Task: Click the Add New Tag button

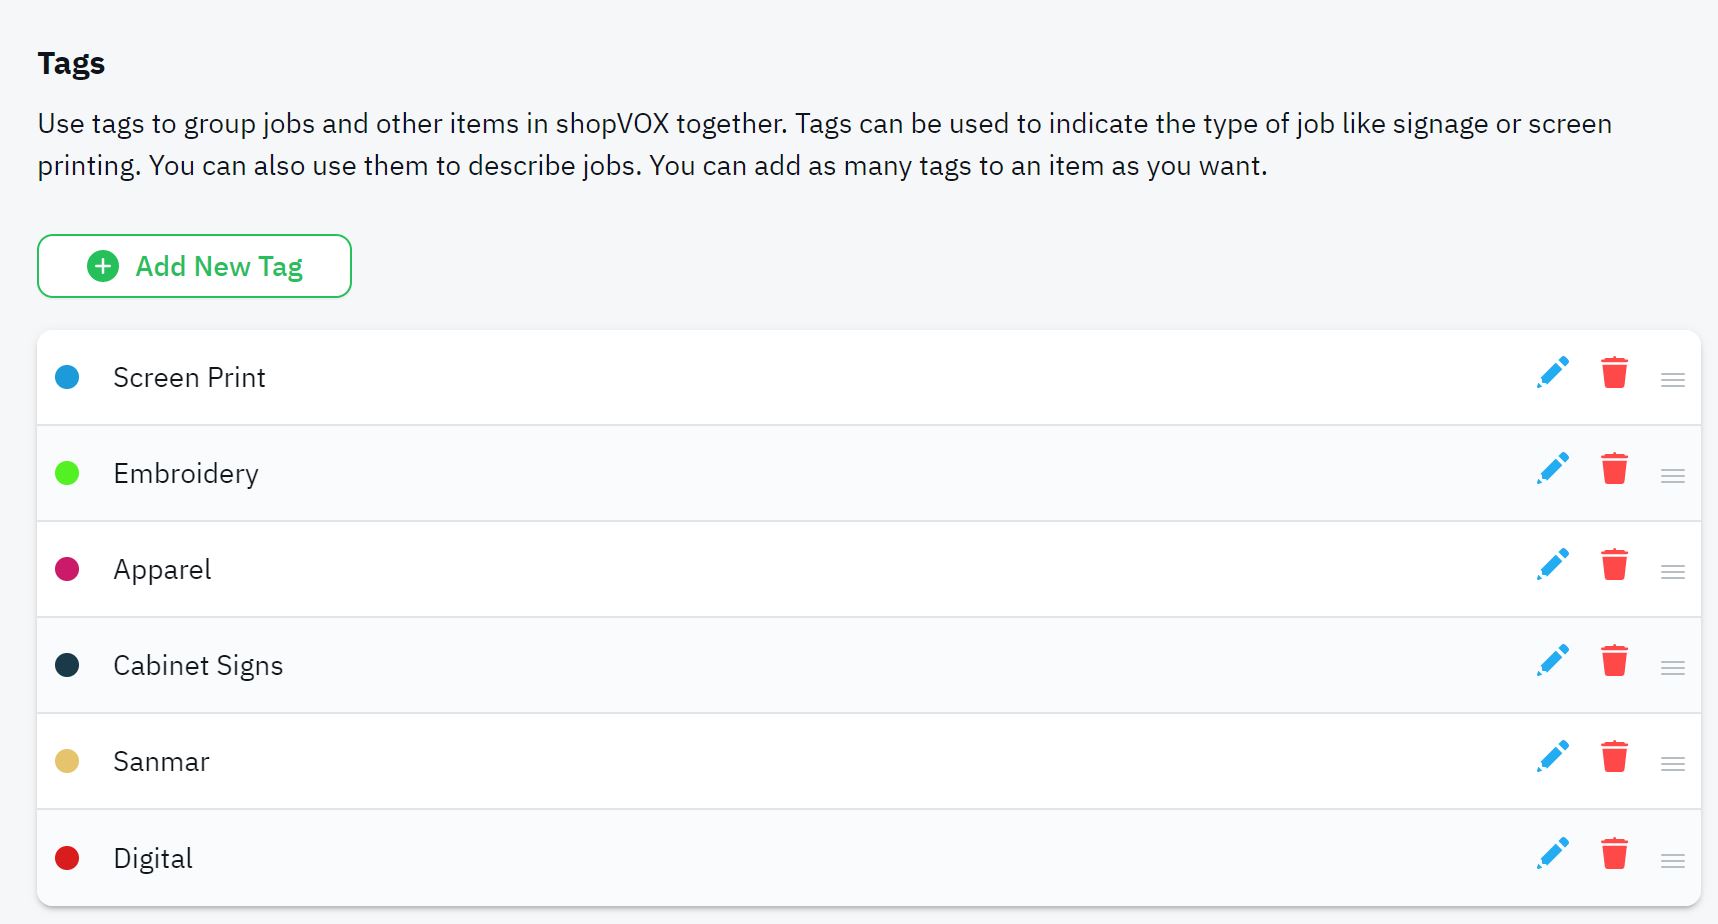Action: coord(194,266)
